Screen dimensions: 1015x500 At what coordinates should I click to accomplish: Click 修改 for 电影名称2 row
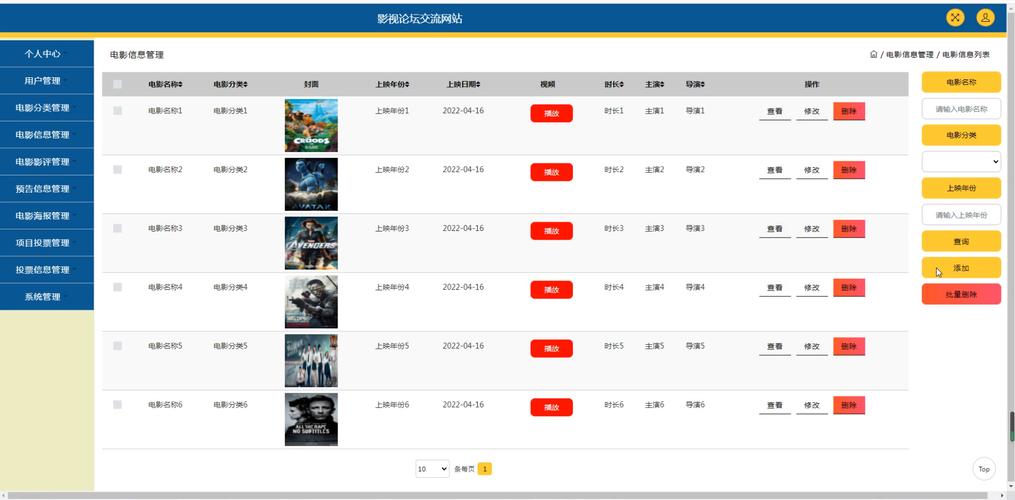[812, 170]
